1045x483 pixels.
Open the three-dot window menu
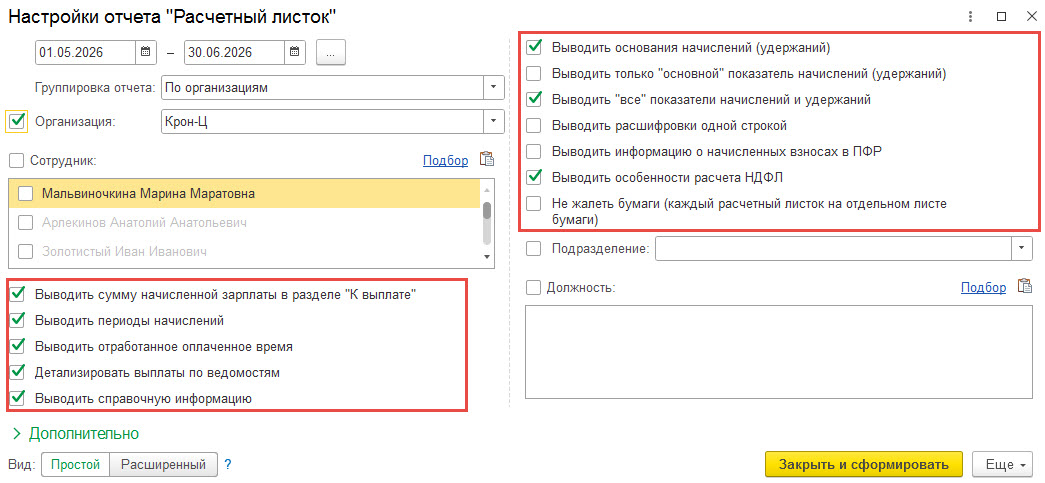pos(970,17)
